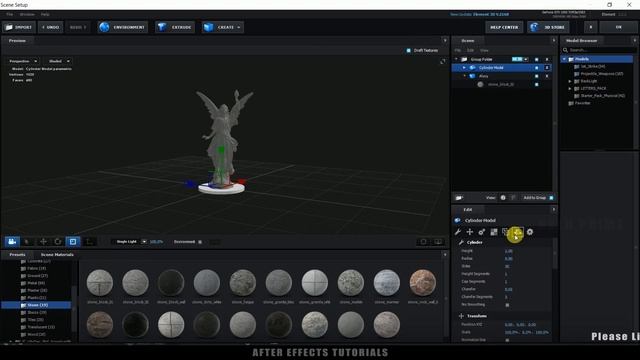Click the Import button in the top toolbar
This screenshot has height=360, width=640.
tap(19, 27)
